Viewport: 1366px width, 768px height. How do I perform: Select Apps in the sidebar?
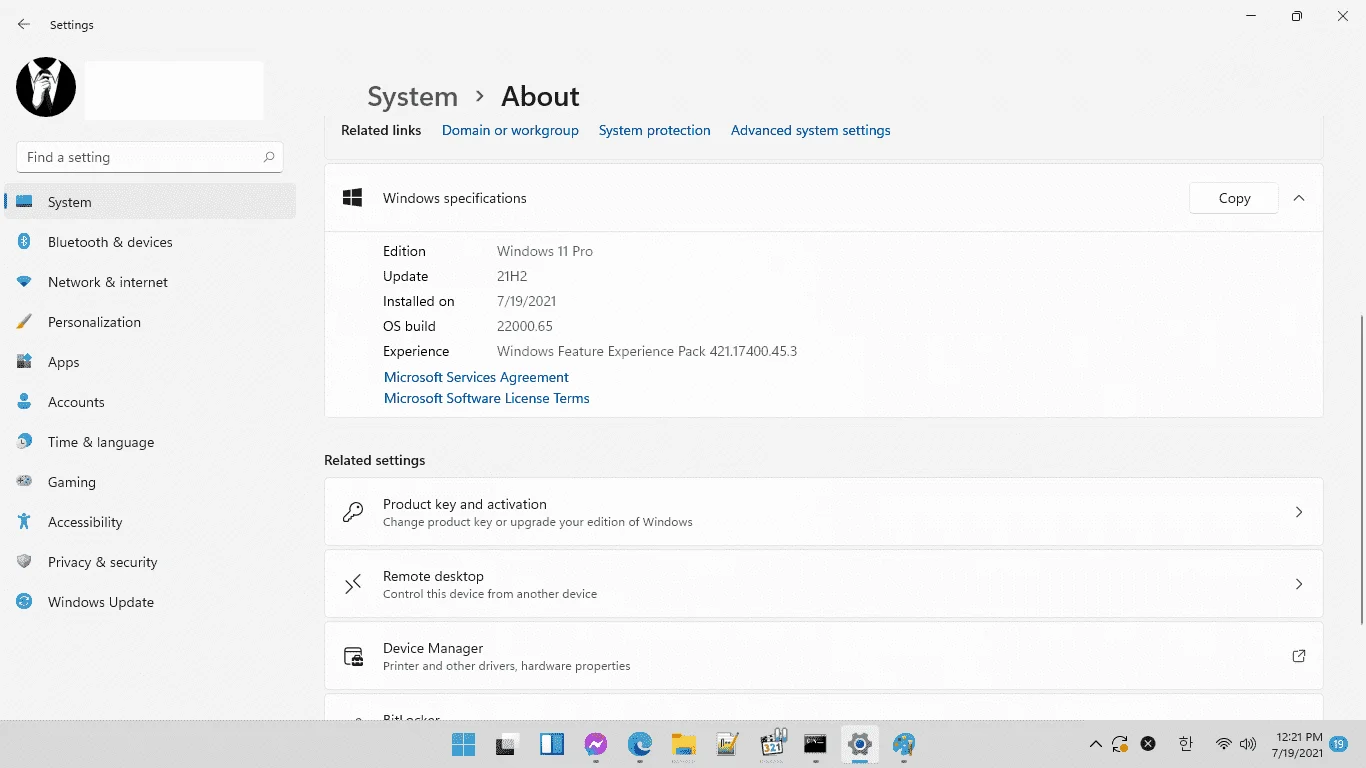click(150, 362)
